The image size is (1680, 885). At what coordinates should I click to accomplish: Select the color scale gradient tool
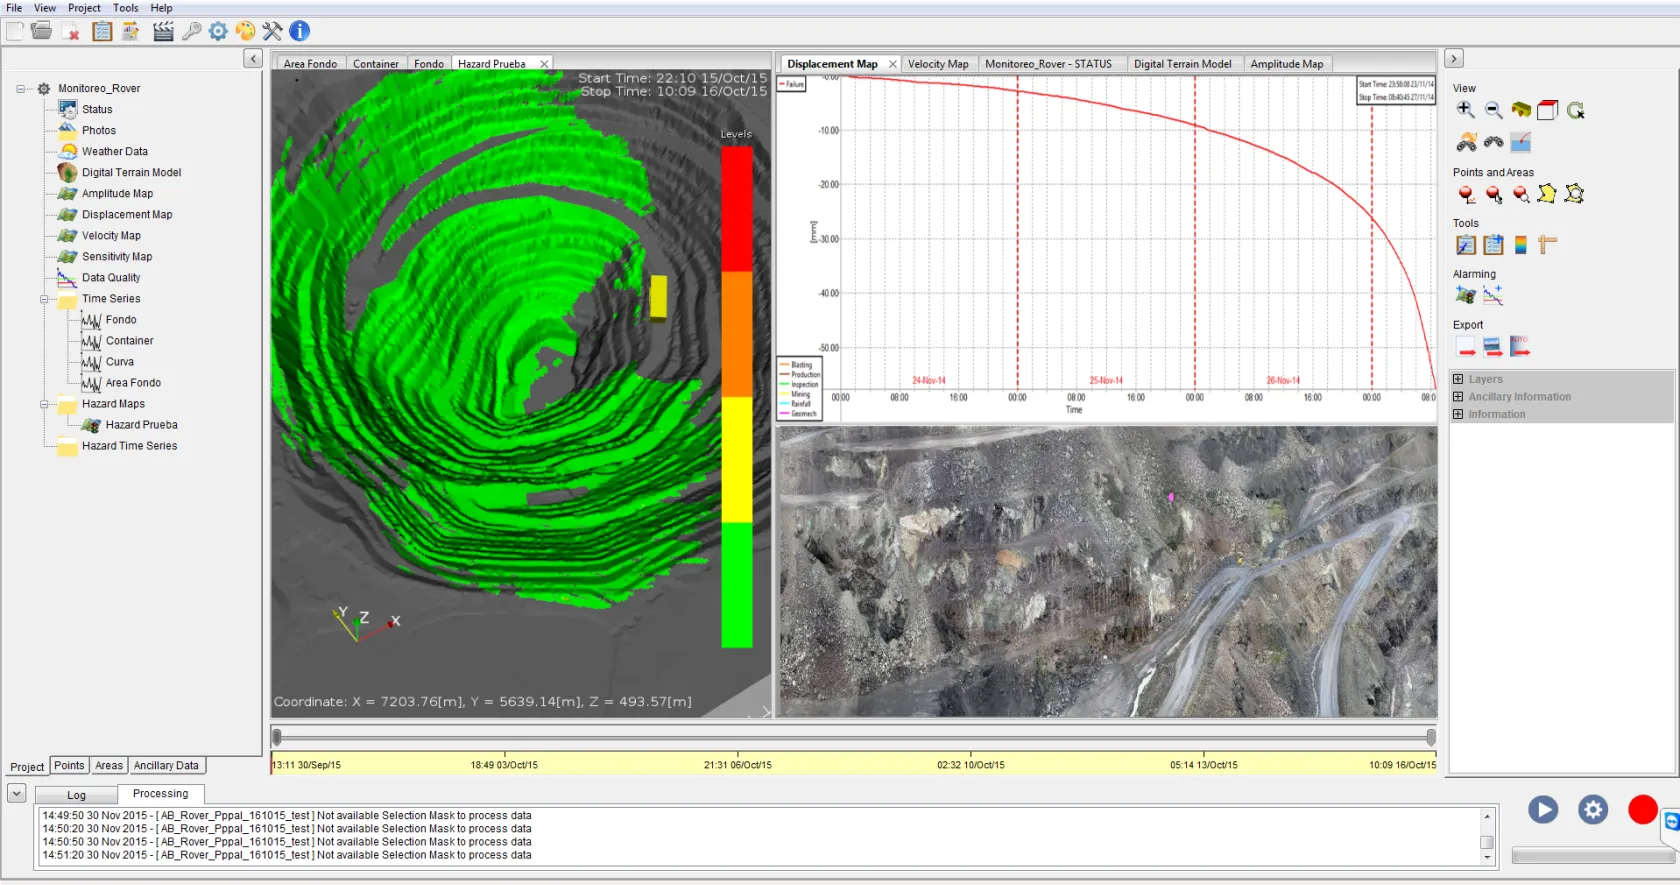click(1520, 245)
